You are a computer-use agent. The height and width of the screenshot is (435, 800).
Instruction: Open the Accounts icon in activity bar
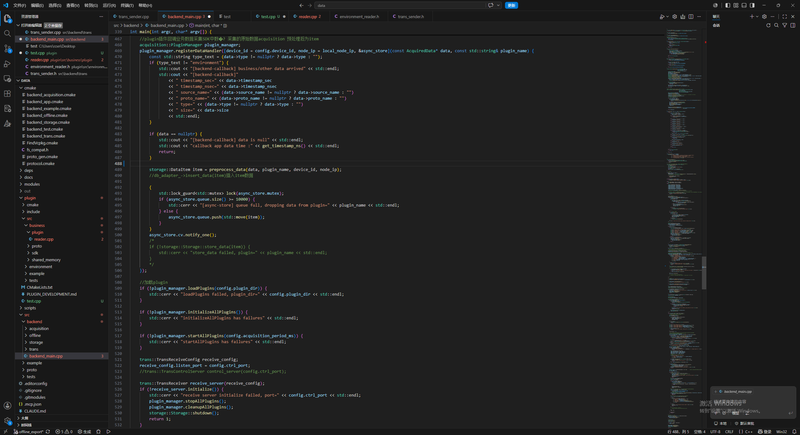7,406
